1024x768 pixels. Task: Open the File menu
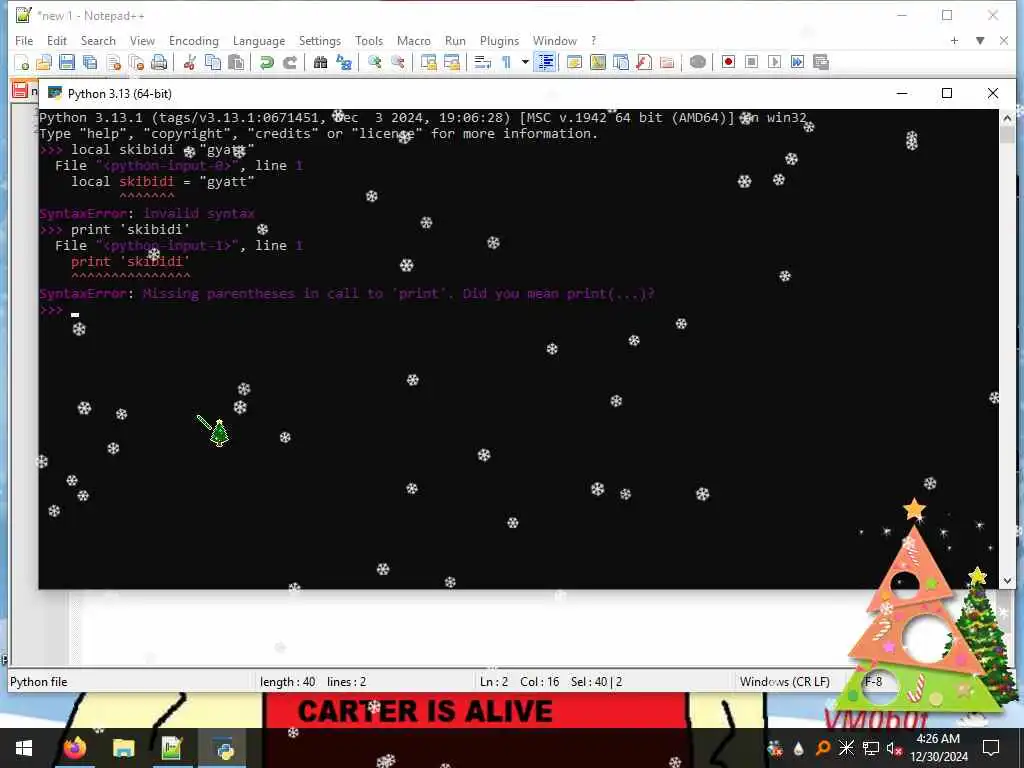point(24,40)
